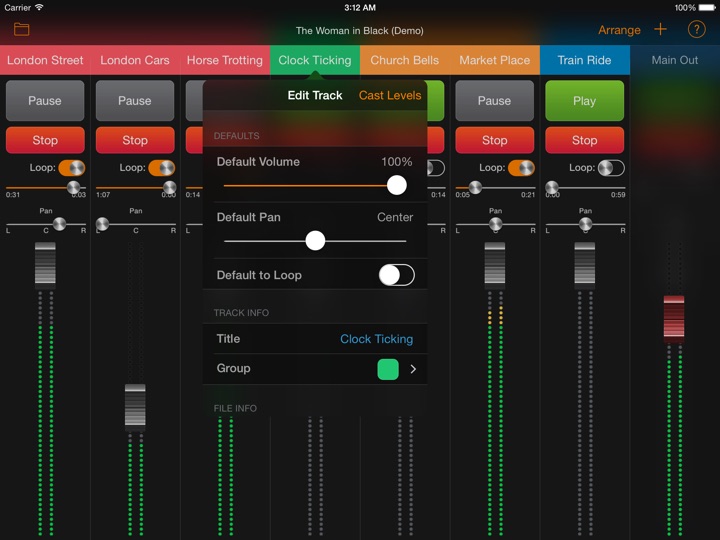Click the Train Ride volume fader
Viewport: 720px width, 540px height.
pos(585,265)
